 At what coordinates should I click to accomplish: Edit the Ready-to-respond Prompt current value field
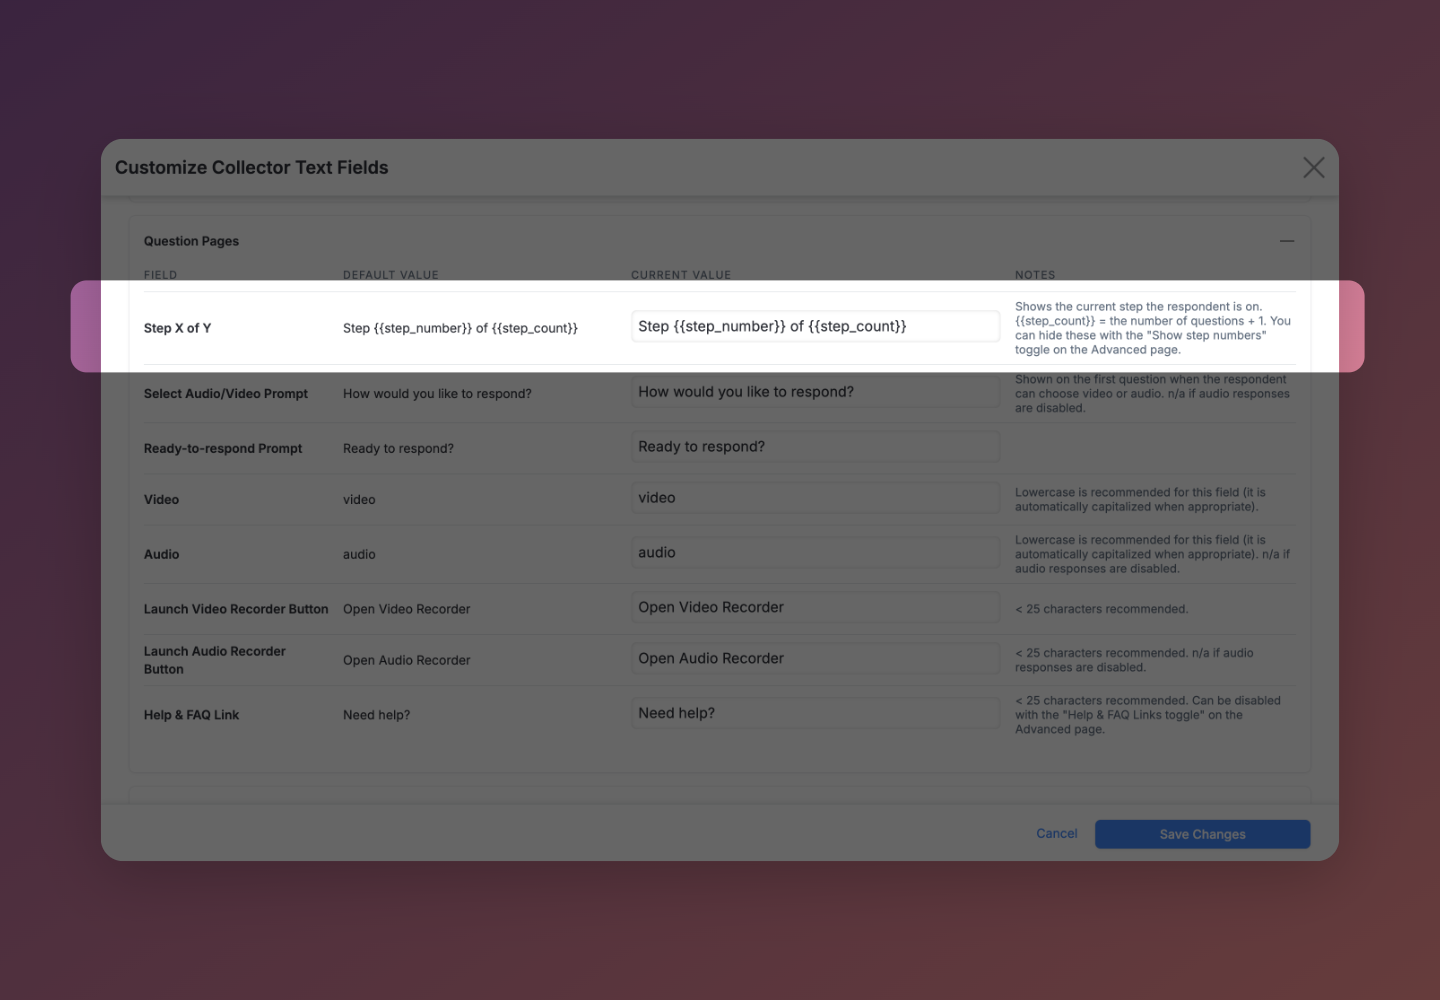coord(815,447)
